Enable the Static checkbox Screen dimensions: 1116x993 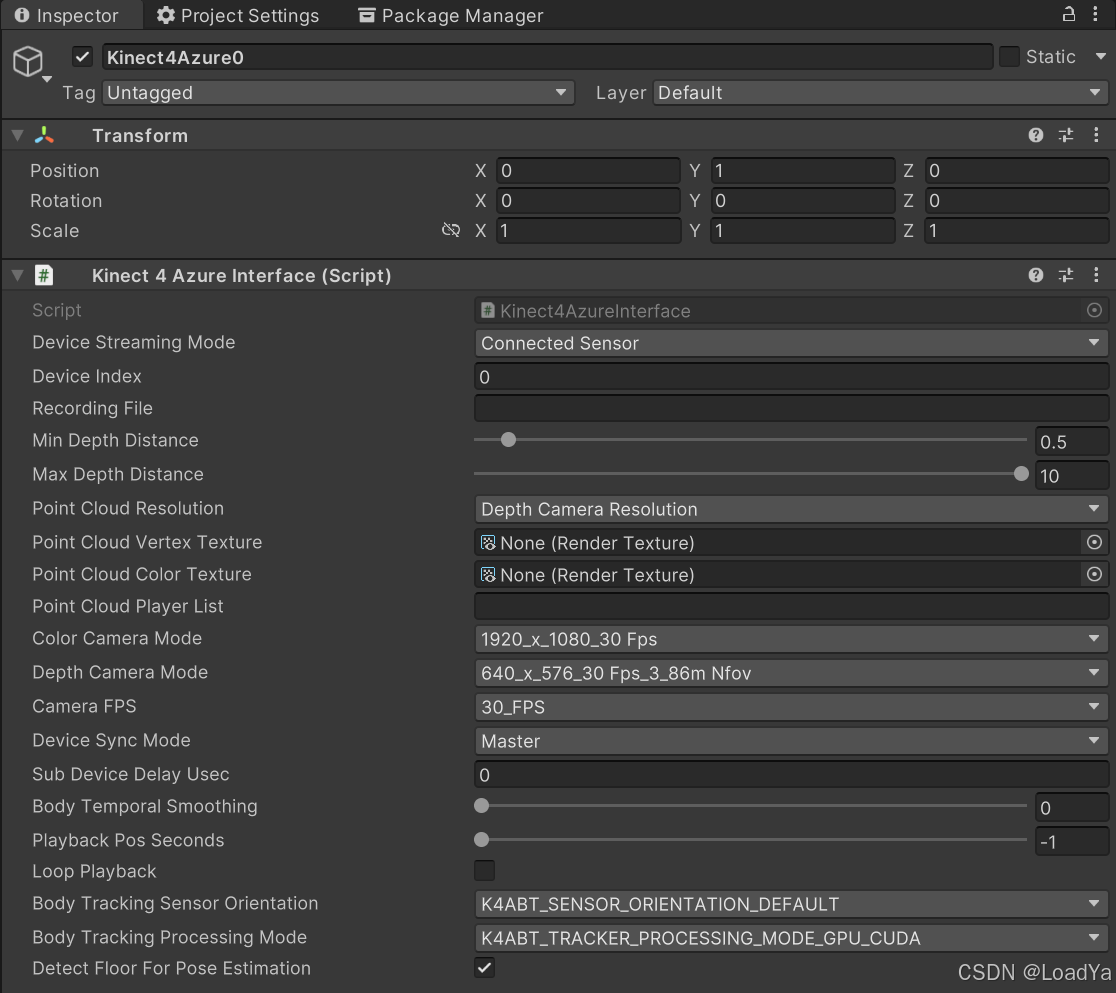tap(1009, 57)
